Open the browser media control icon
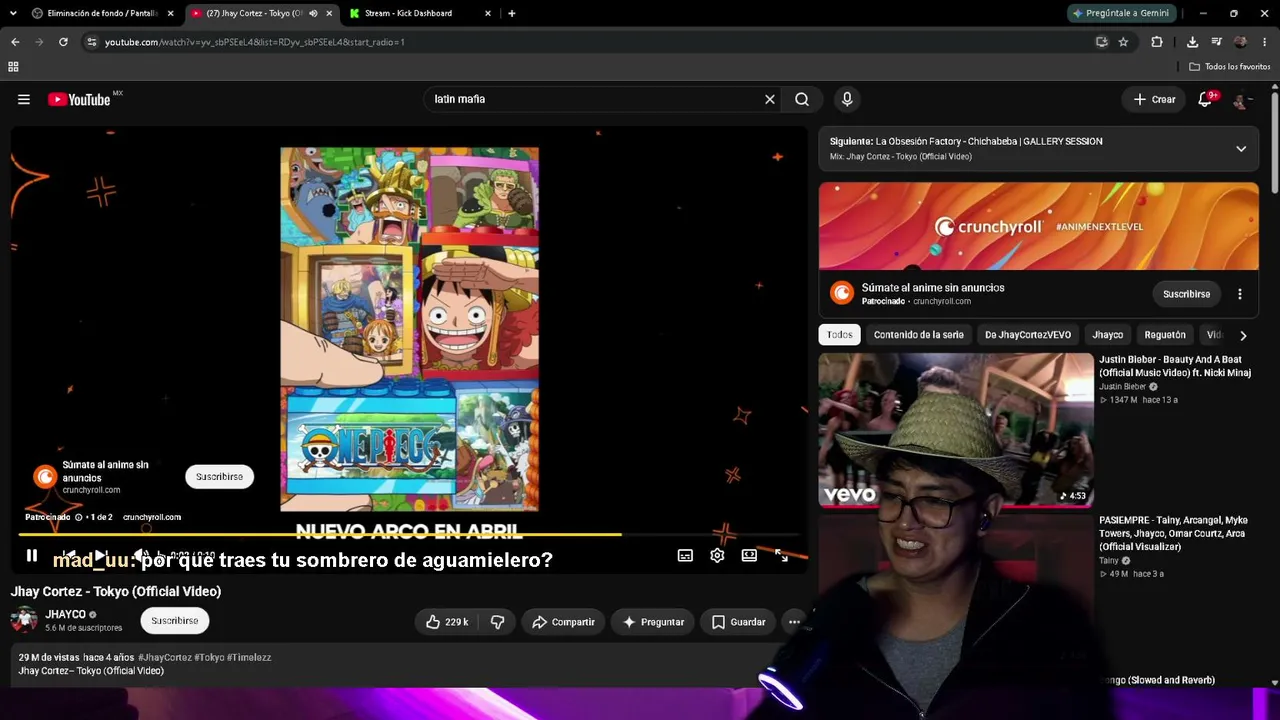Screen dimensions: 1280x720 pyautogui.click(x=1217, y=42)
